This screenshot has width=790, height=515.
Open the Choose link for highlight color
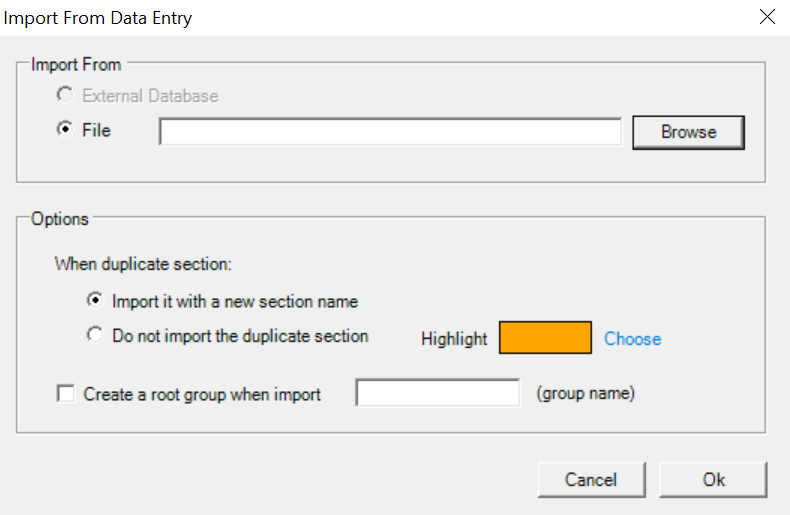point(632,339)
